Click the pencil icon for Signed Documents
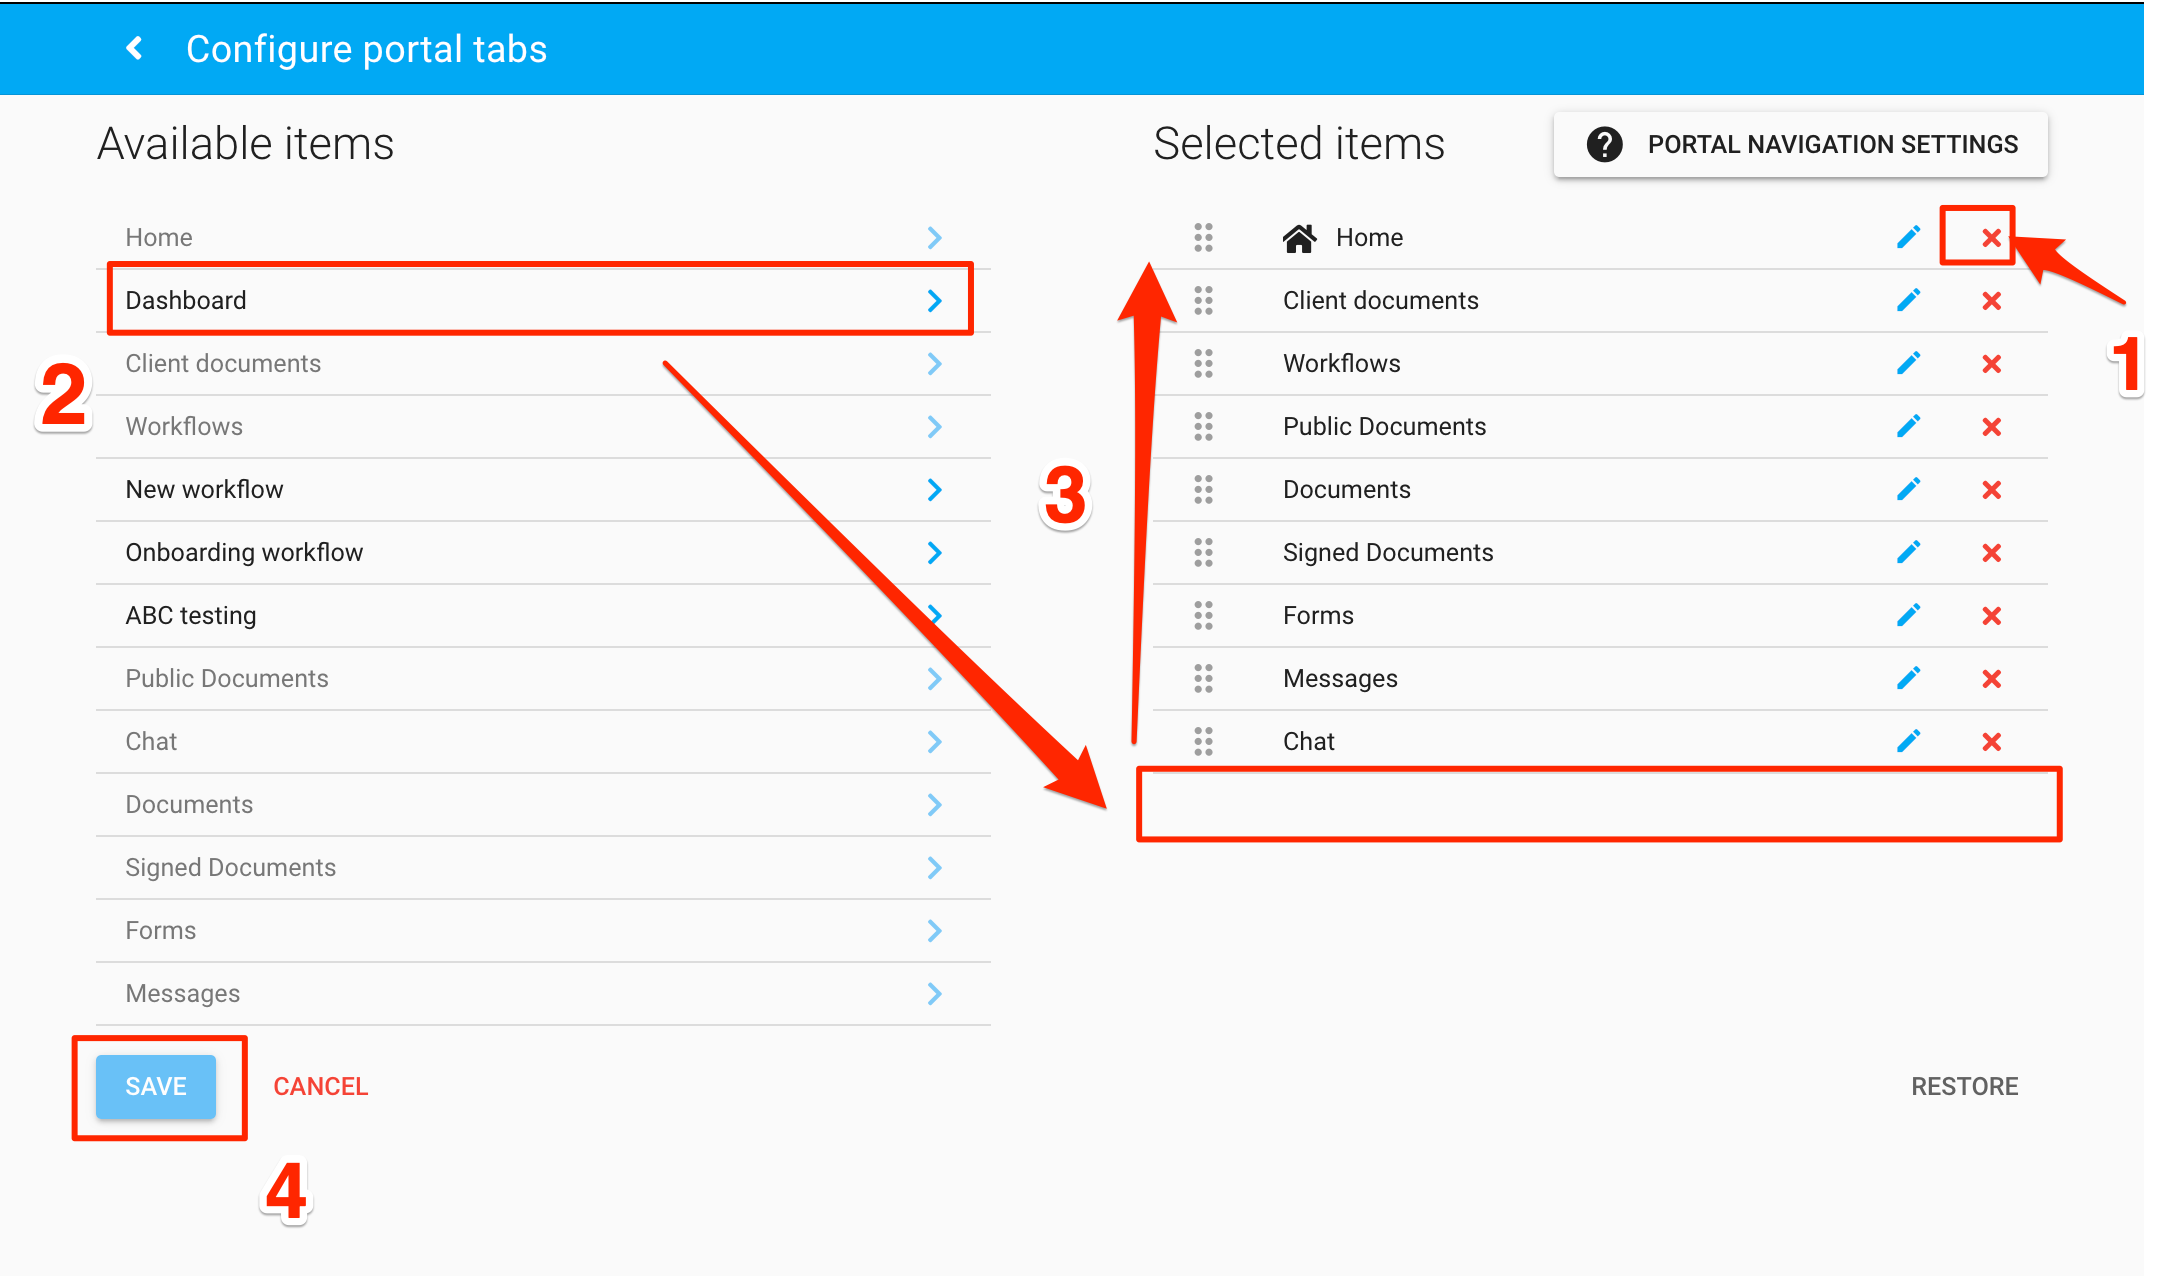This screenshot has width=2182, height=1276. 1908,552
